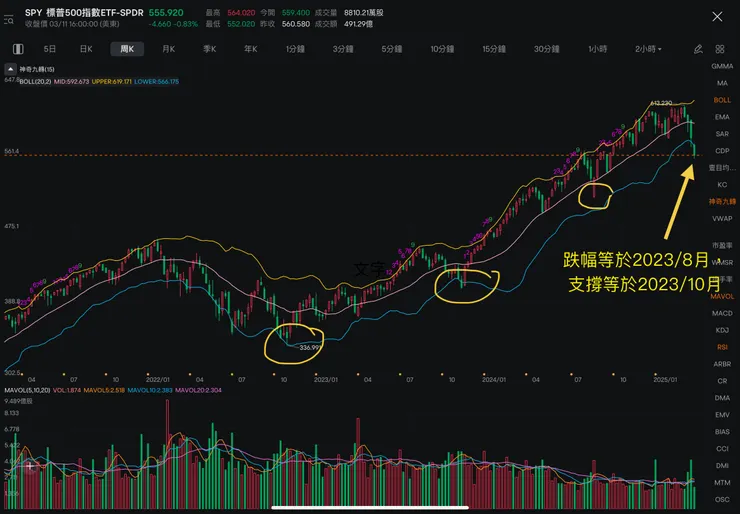Click the SPY 標普500指數ETF-SPDR title
This screenshot has width=740, height=514.
84,13
